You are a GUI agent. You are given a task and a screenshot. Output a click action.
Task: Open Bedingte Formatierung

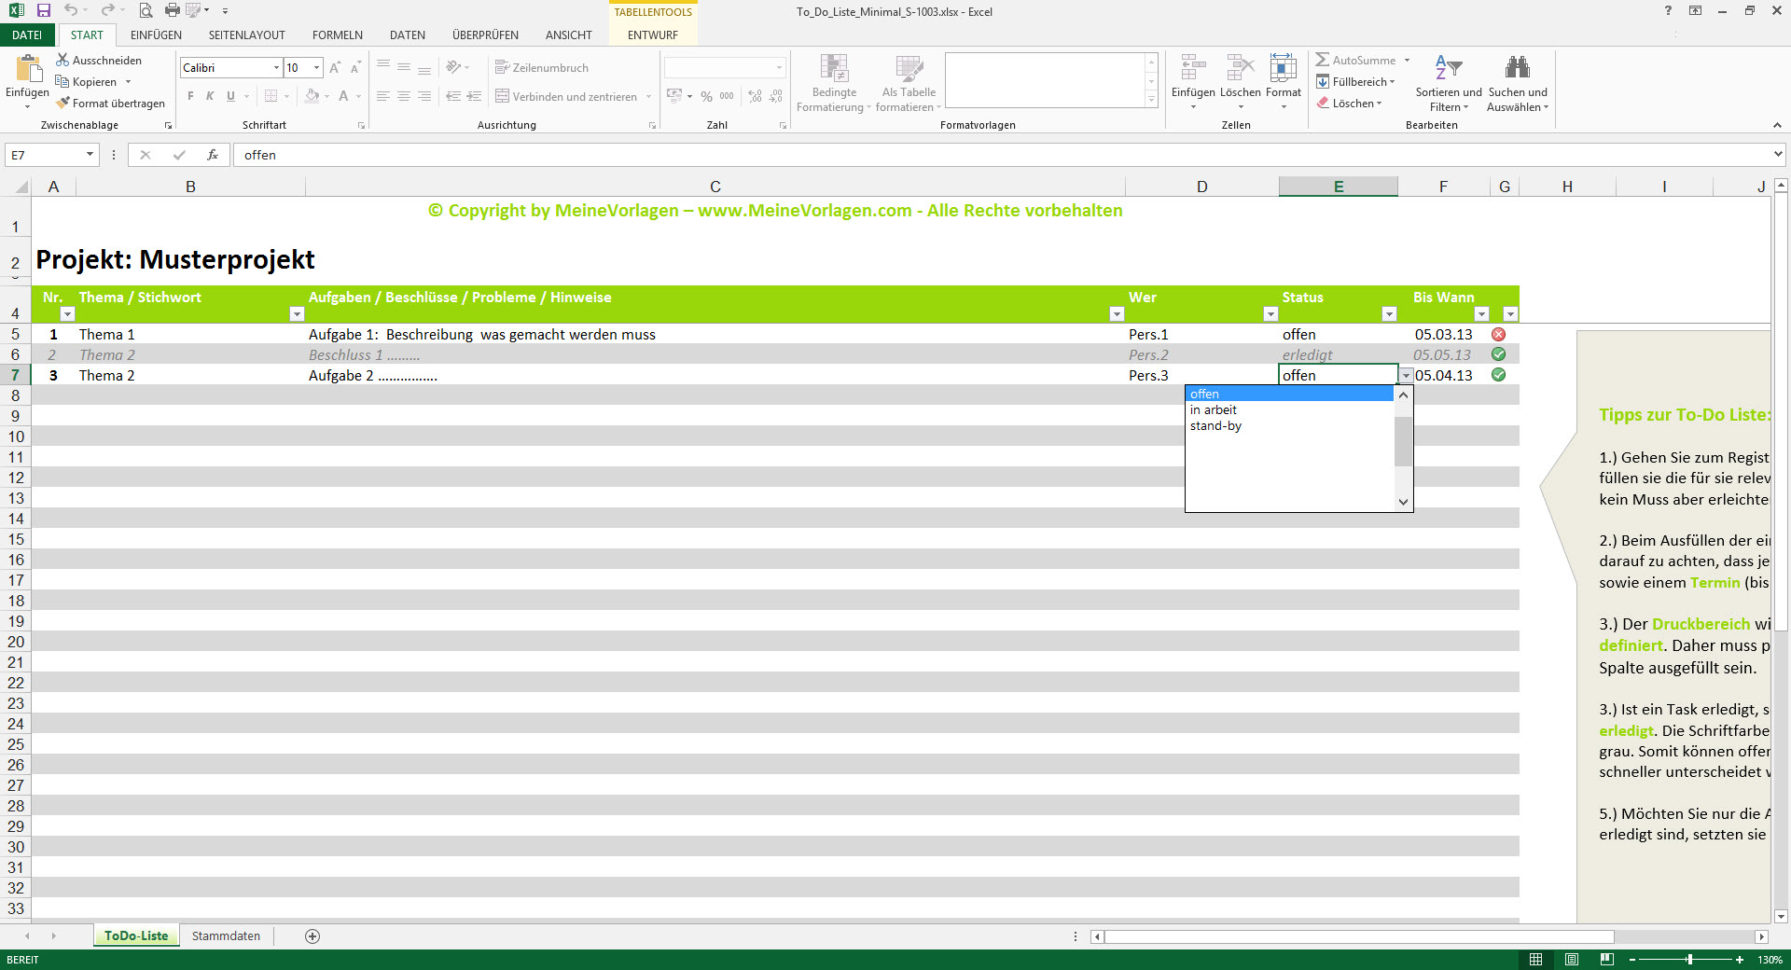(833, 84)
